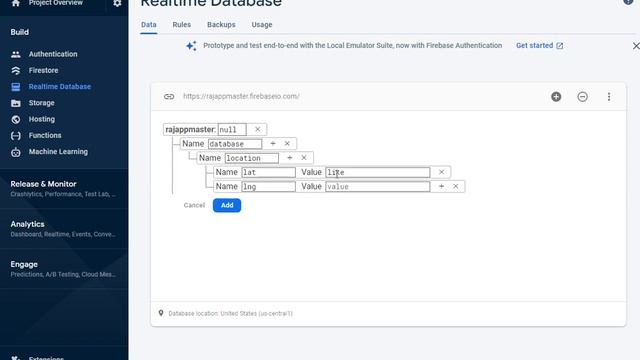Click the Functions brackets icon
The image size is (640, 360).
[16, 136]
